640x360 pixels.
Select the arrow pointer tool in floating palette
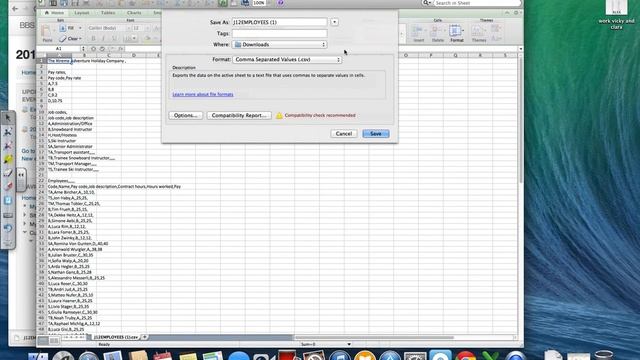8,118
